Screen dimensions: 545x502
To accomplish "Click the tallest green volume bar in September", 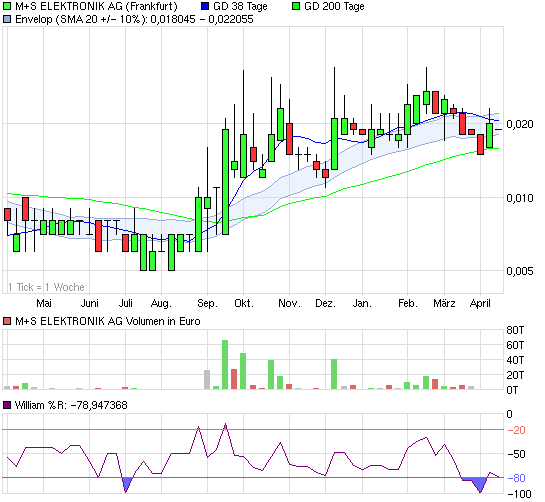I will (225, 364).
